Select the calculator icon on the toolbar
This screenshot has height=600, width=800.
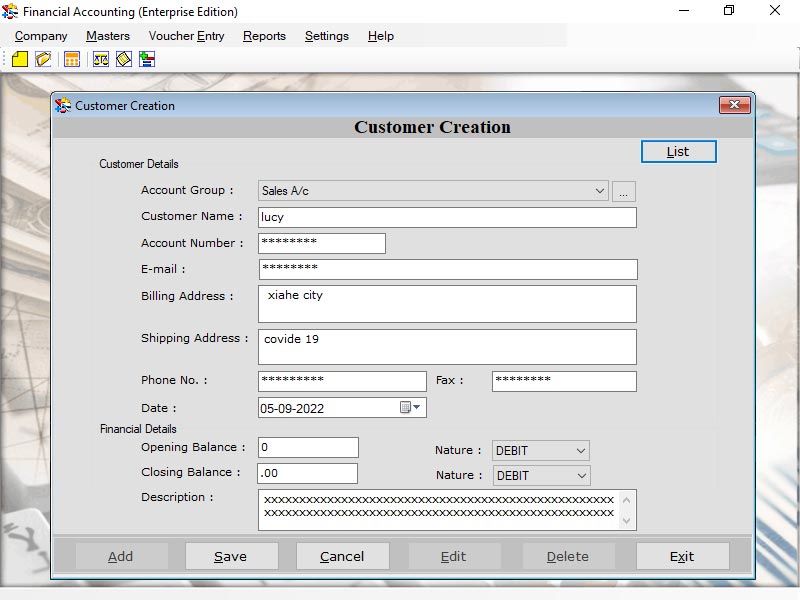click(x=71, y=59)
